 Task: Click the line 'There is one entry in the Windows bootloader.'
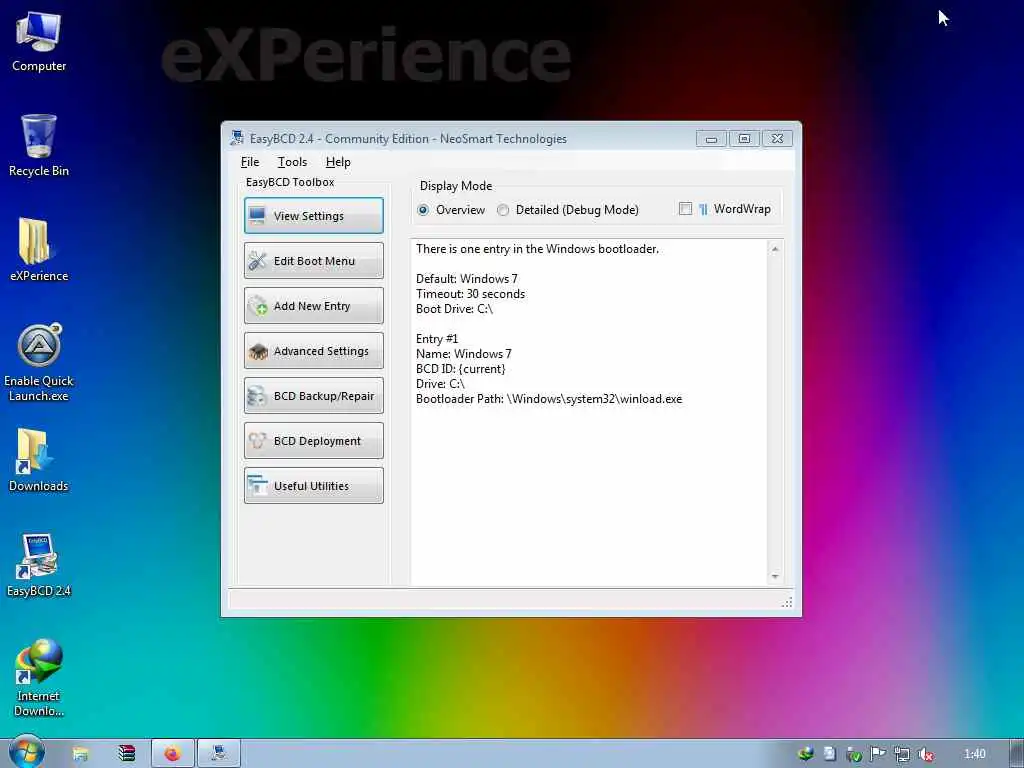coord(537,249)
